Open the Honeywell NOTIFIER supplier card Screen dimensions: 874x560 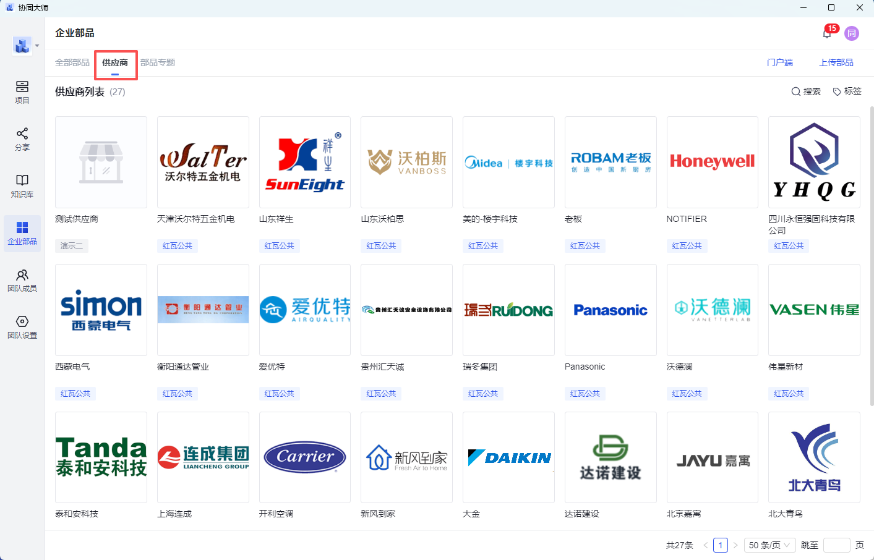[712, 162]
